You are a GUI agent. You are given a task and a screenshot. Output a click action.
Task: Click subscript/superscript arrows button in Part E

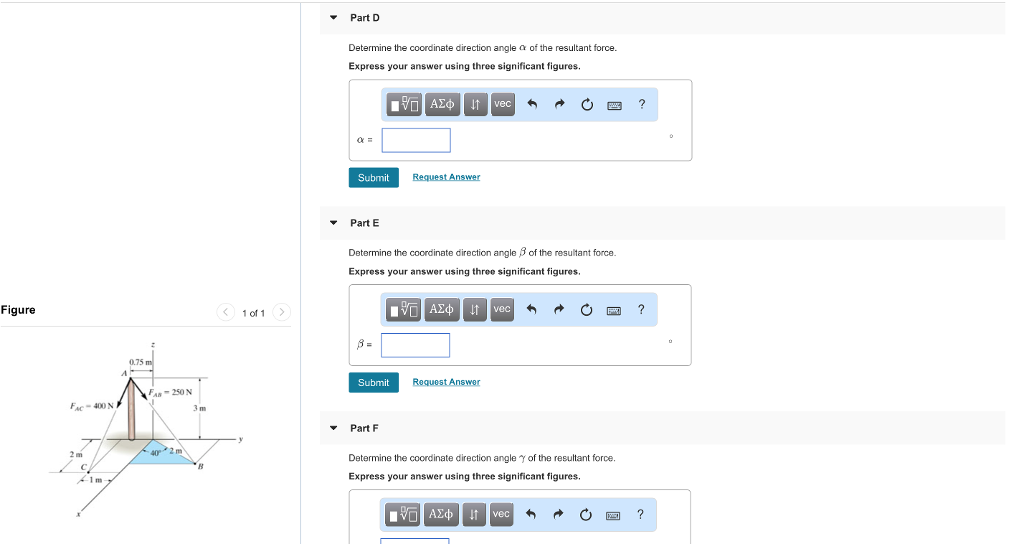[x=475, y=310]
